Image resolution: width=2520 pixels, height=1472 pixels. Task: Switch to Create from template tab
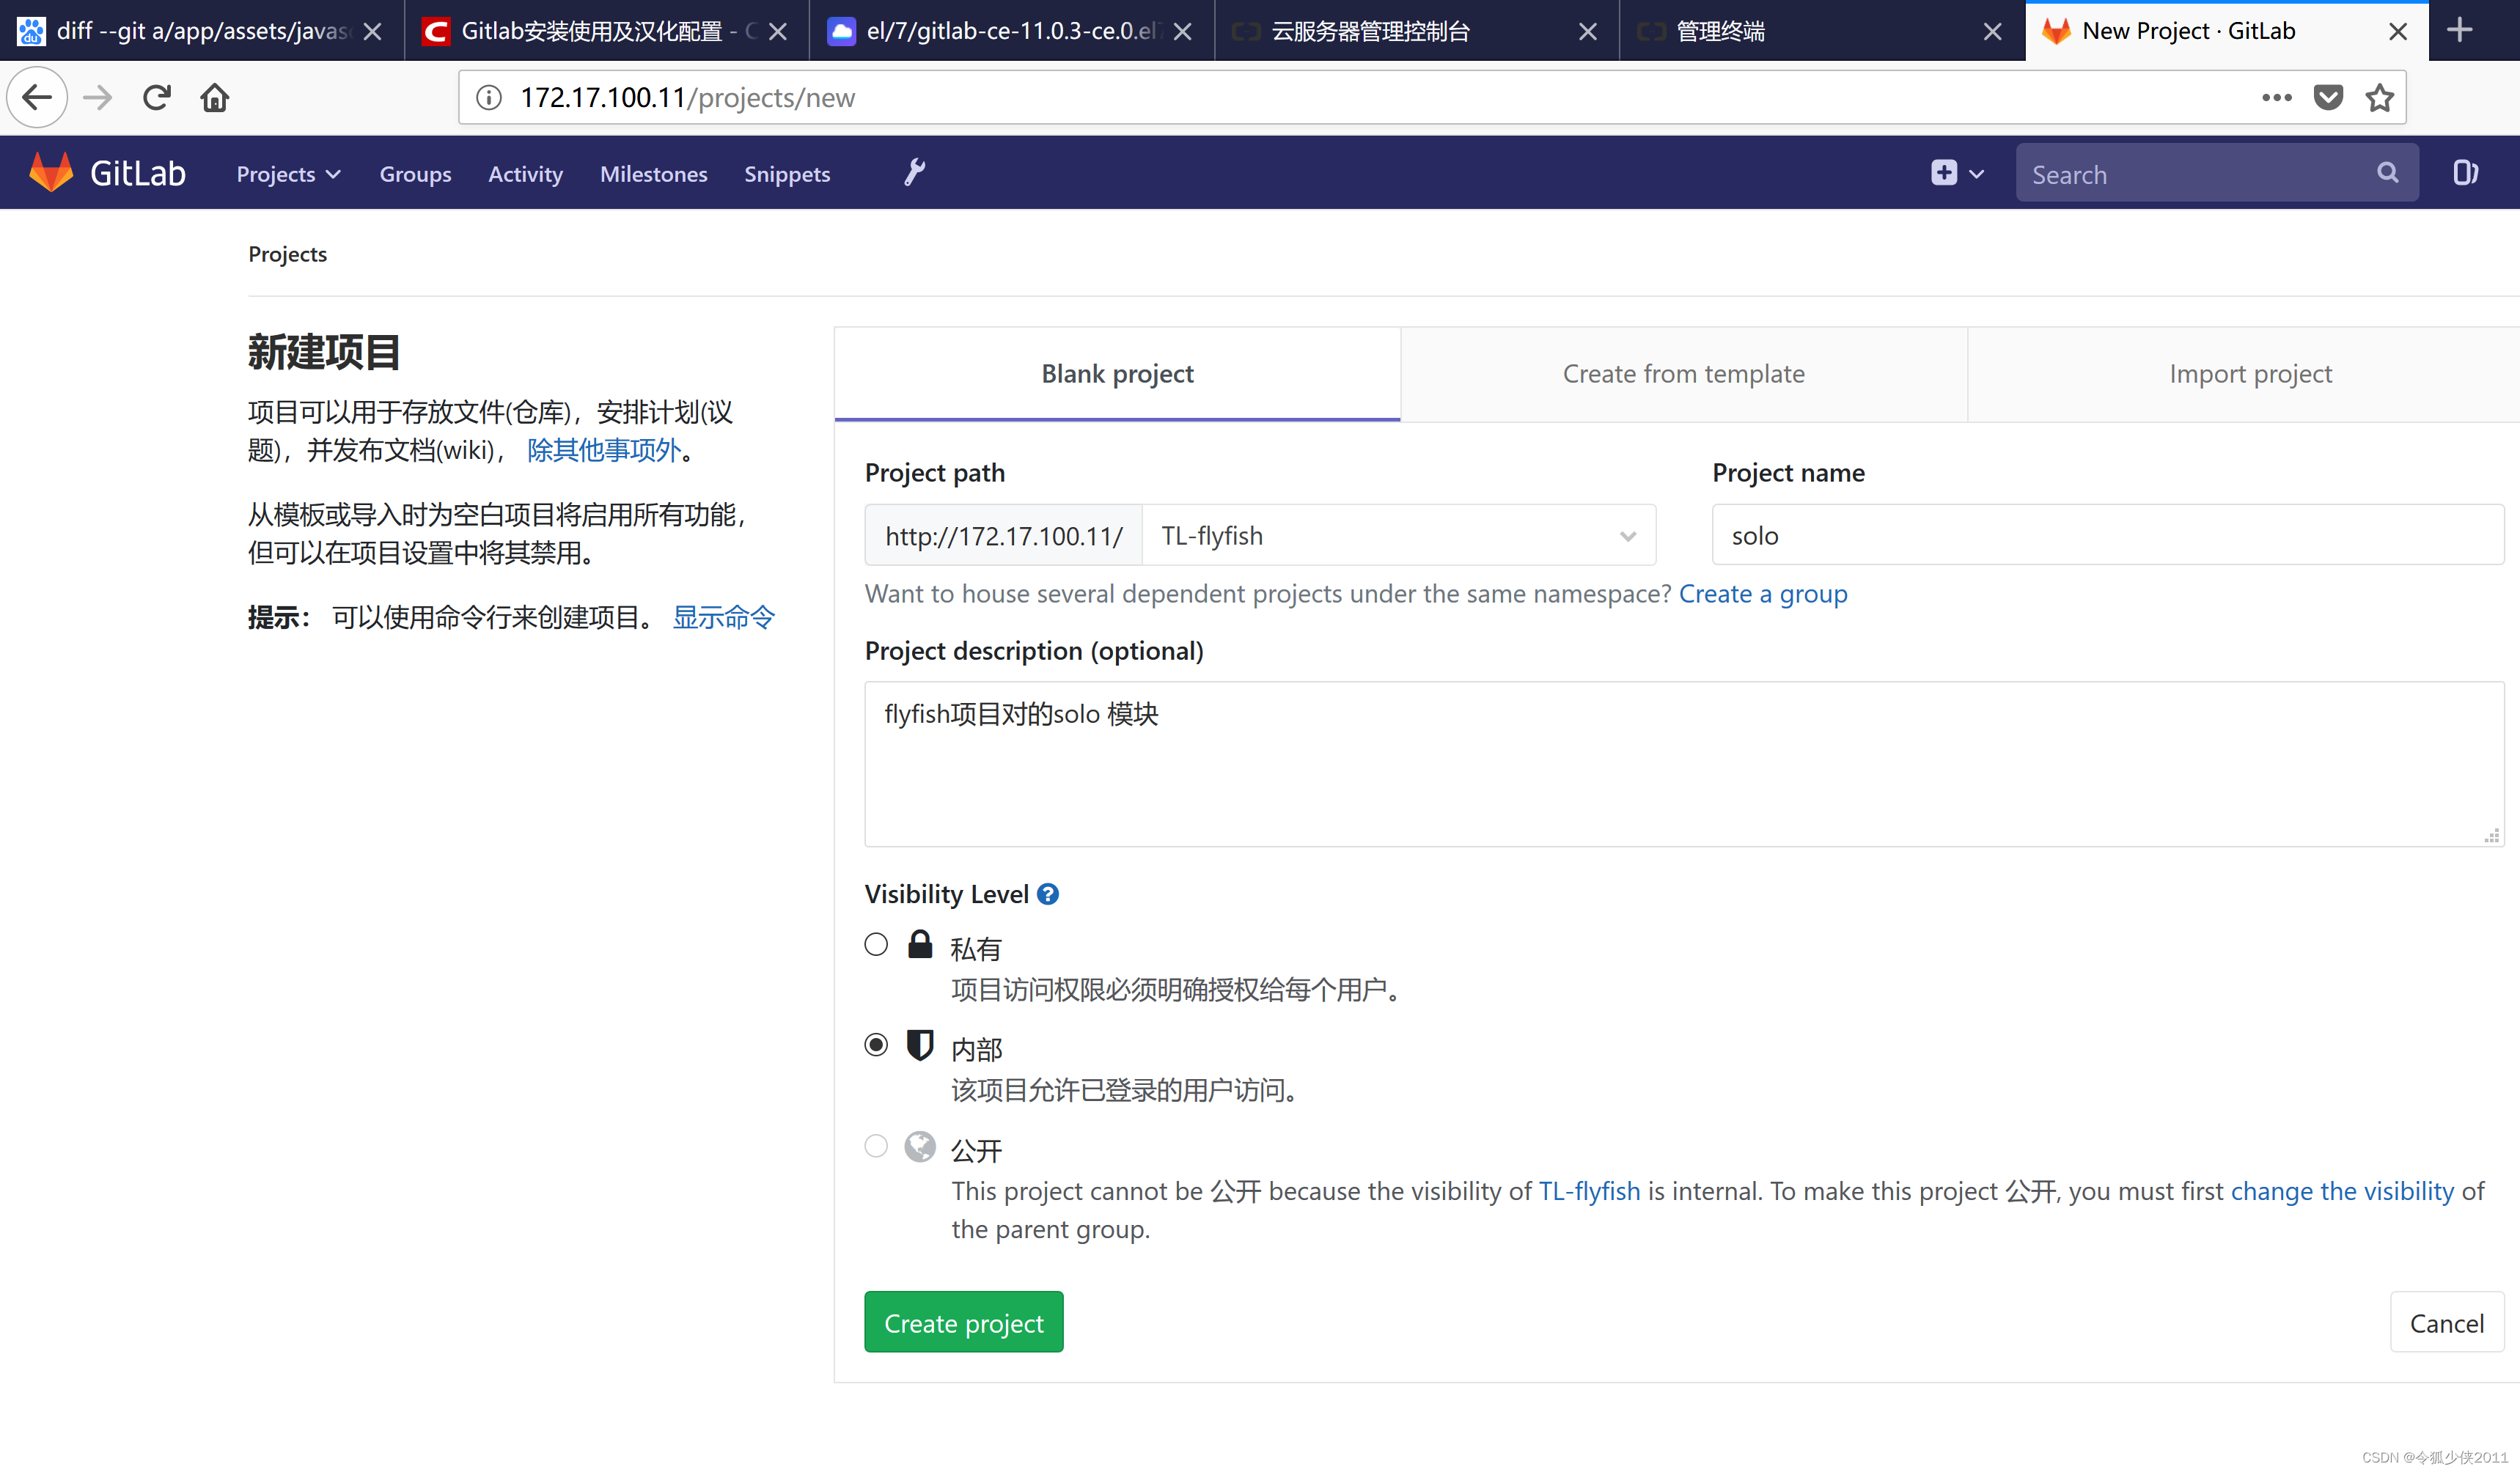pyautogui.click(x=1683, y=374)
